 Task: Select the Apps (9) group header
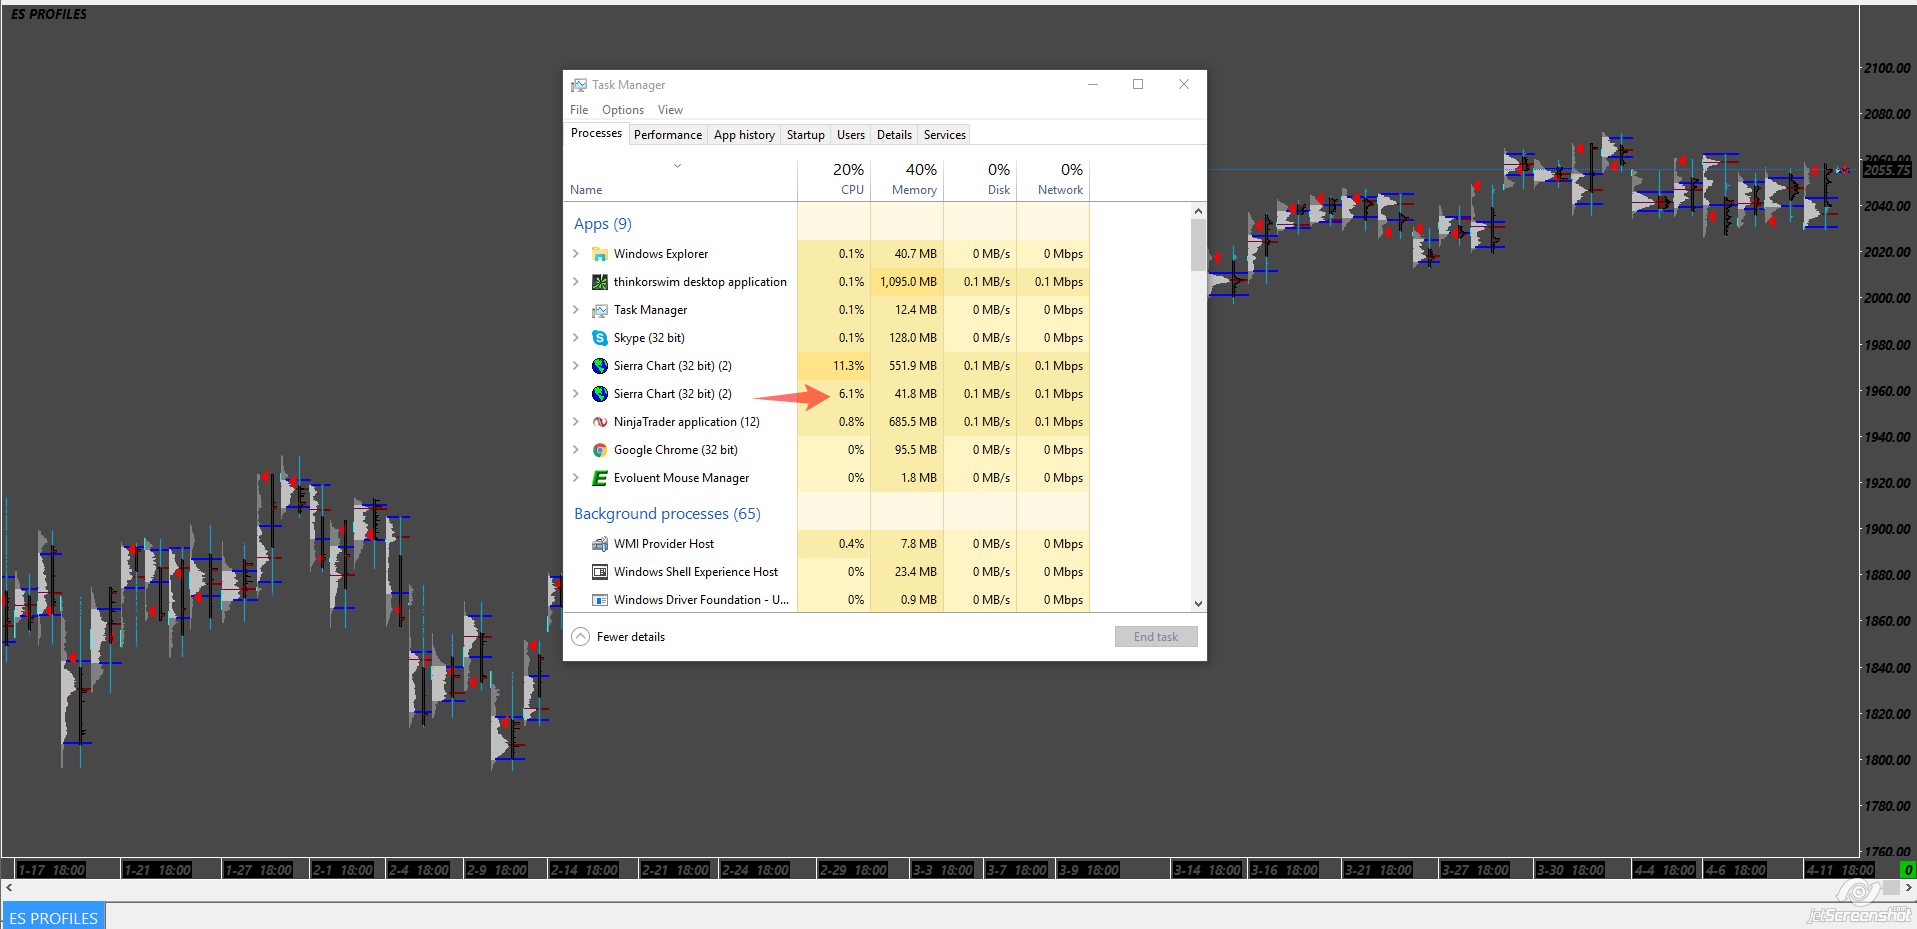tap(603, 224)
